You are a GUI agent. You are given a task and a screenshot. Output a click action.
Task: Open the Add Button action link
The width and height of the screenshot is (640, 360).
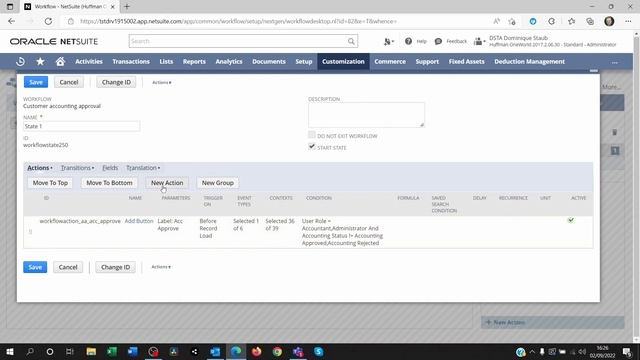click(139, 221)
